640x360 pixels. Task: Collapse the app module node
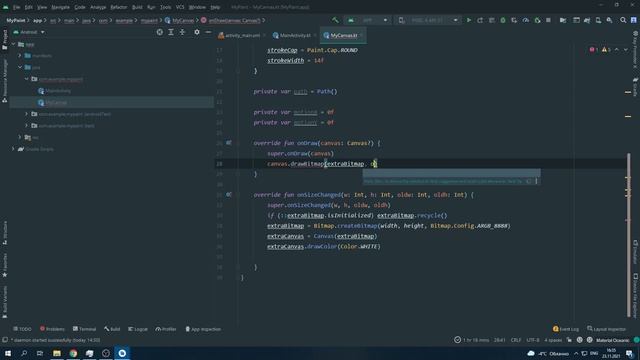pos(13,44)
